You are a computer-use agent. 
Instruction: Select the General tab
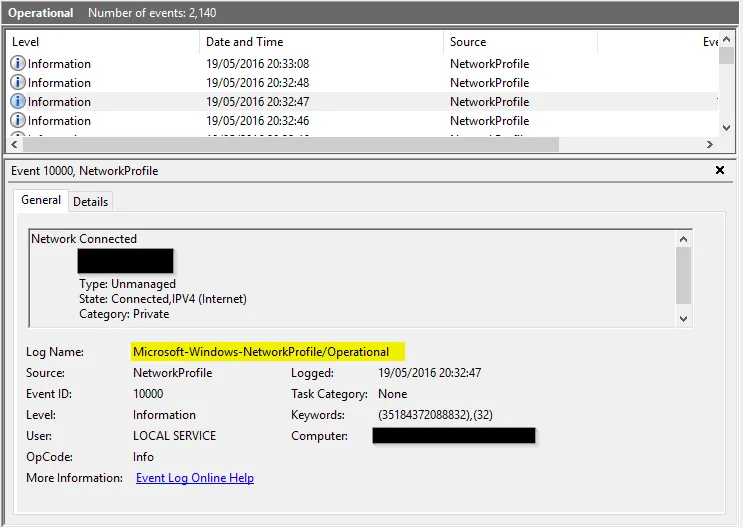point(41,200)
